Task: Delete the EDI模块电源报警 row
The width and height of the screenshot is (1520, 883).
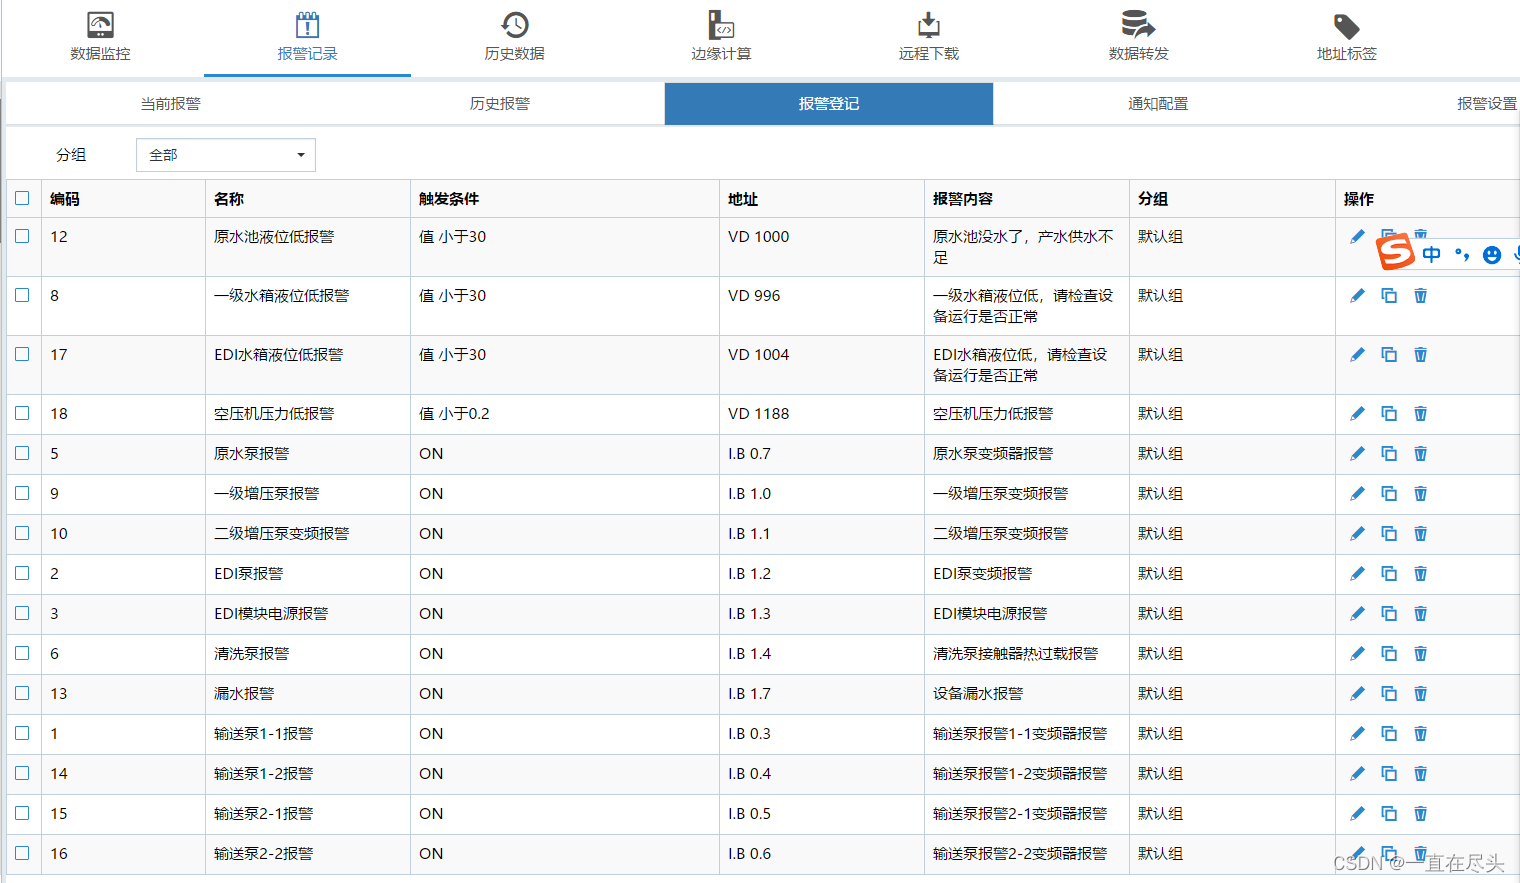Action: click(x=1420, y=614)
